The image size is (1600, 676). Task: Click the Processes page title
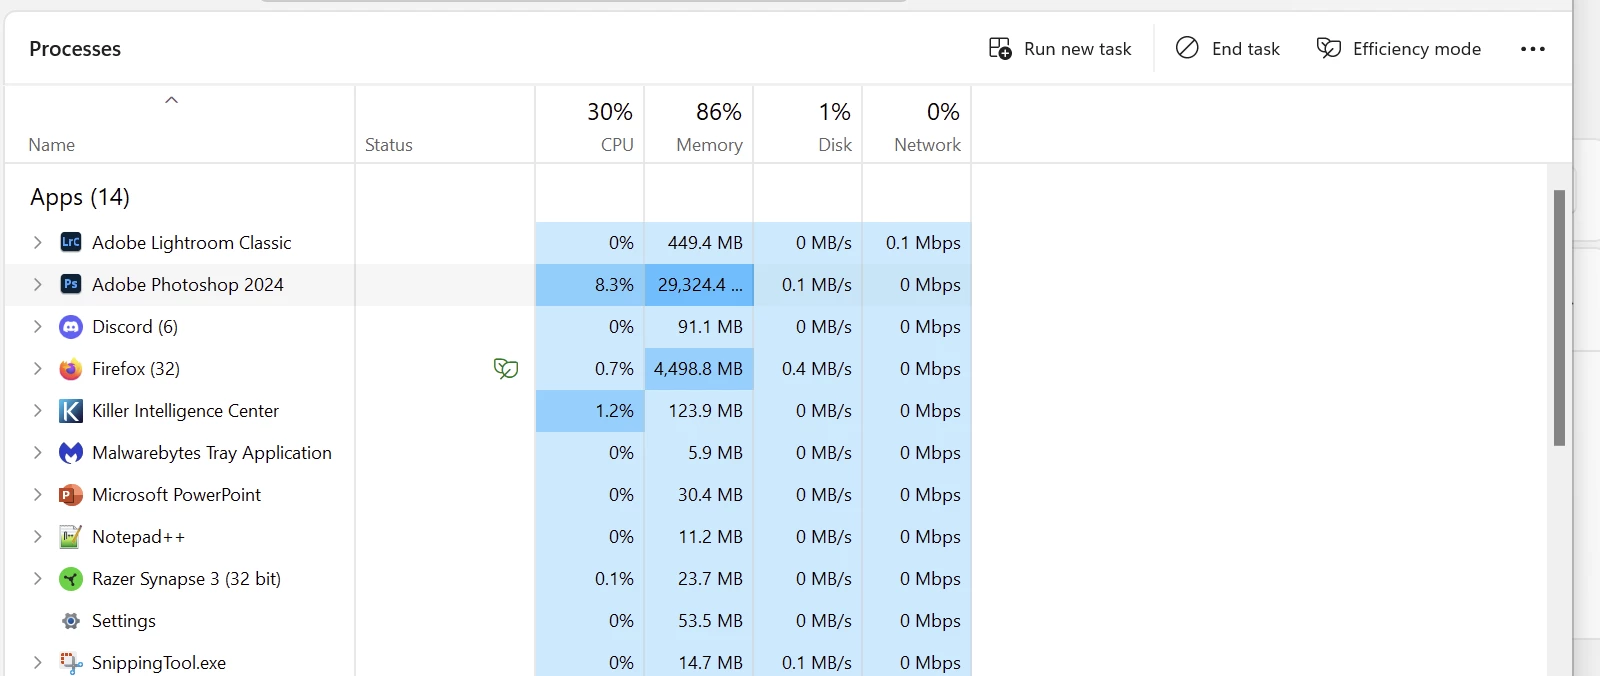[x=75, y=49]
